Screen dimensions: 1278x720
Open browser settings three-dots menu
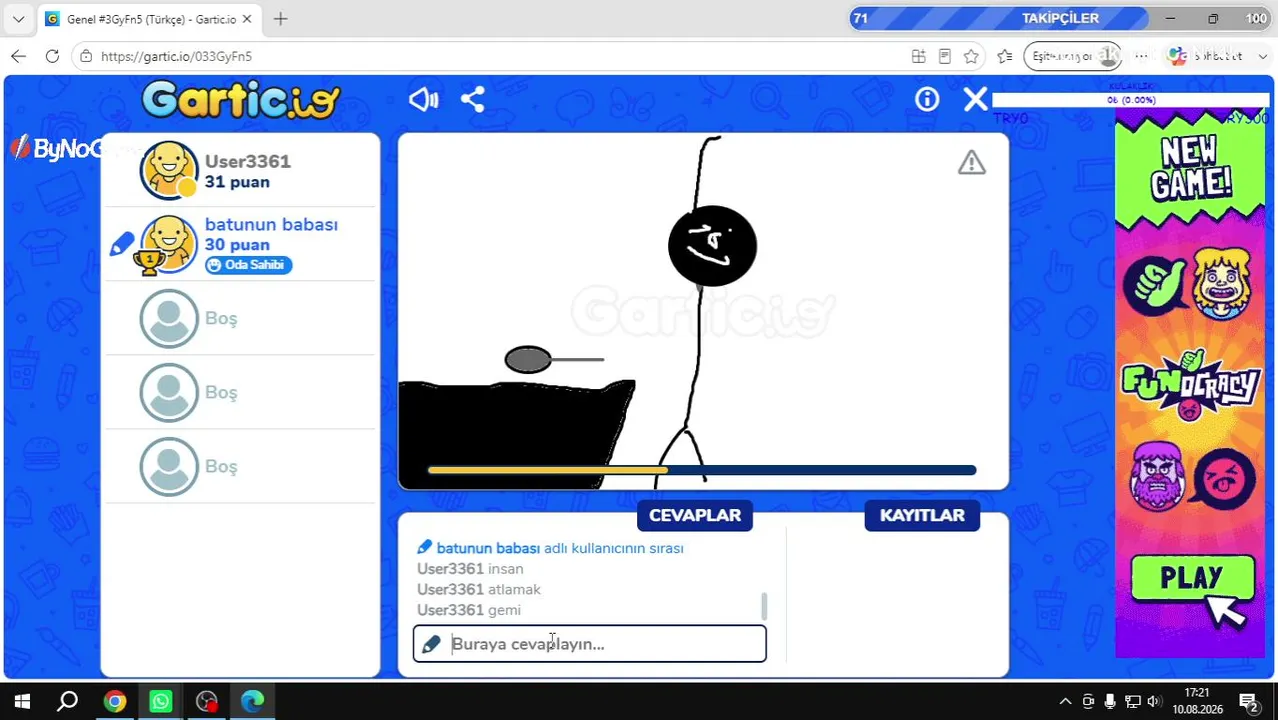[1142, 56]
